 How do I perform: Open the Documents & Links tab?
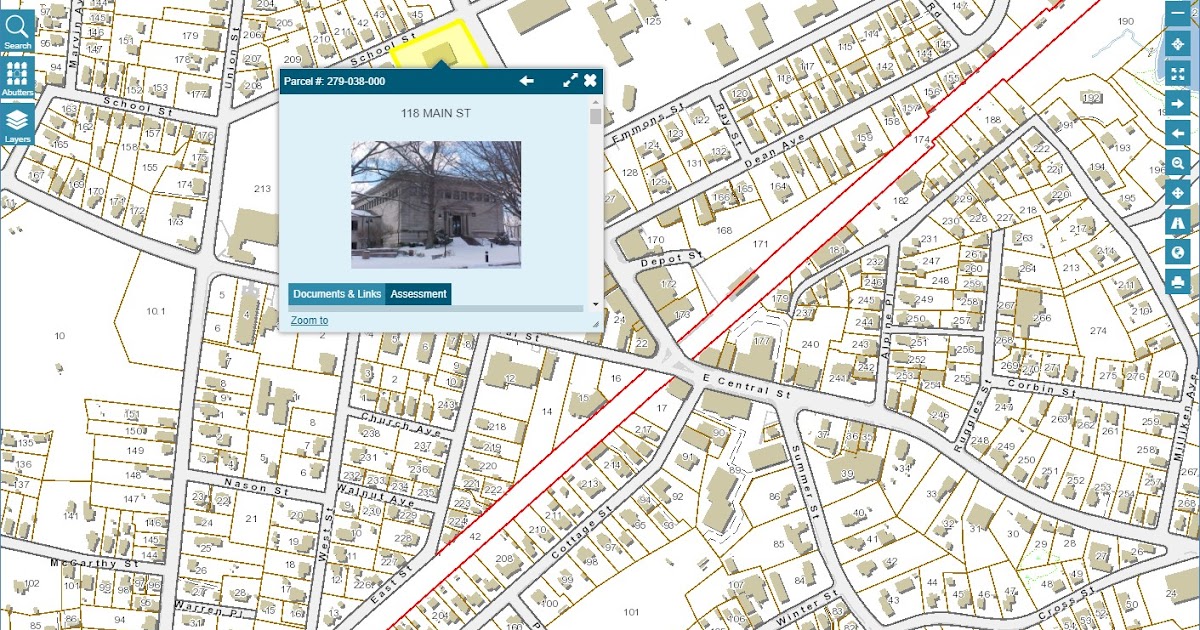(337, 294)
